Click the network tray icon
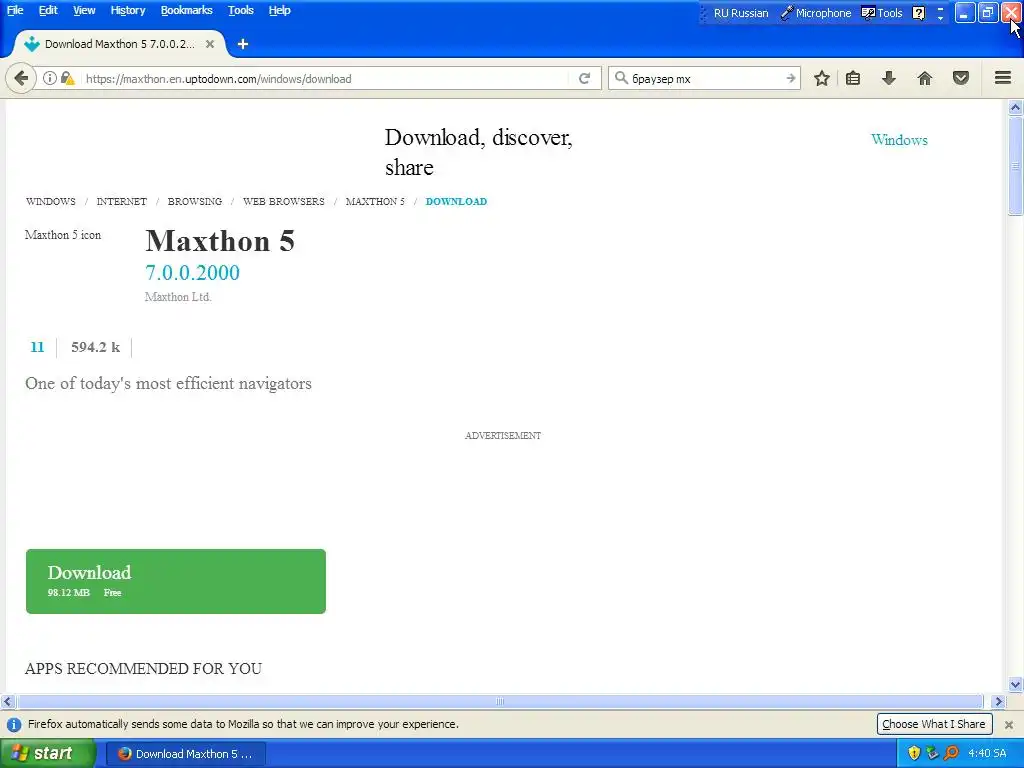 (x=932, y=753)
